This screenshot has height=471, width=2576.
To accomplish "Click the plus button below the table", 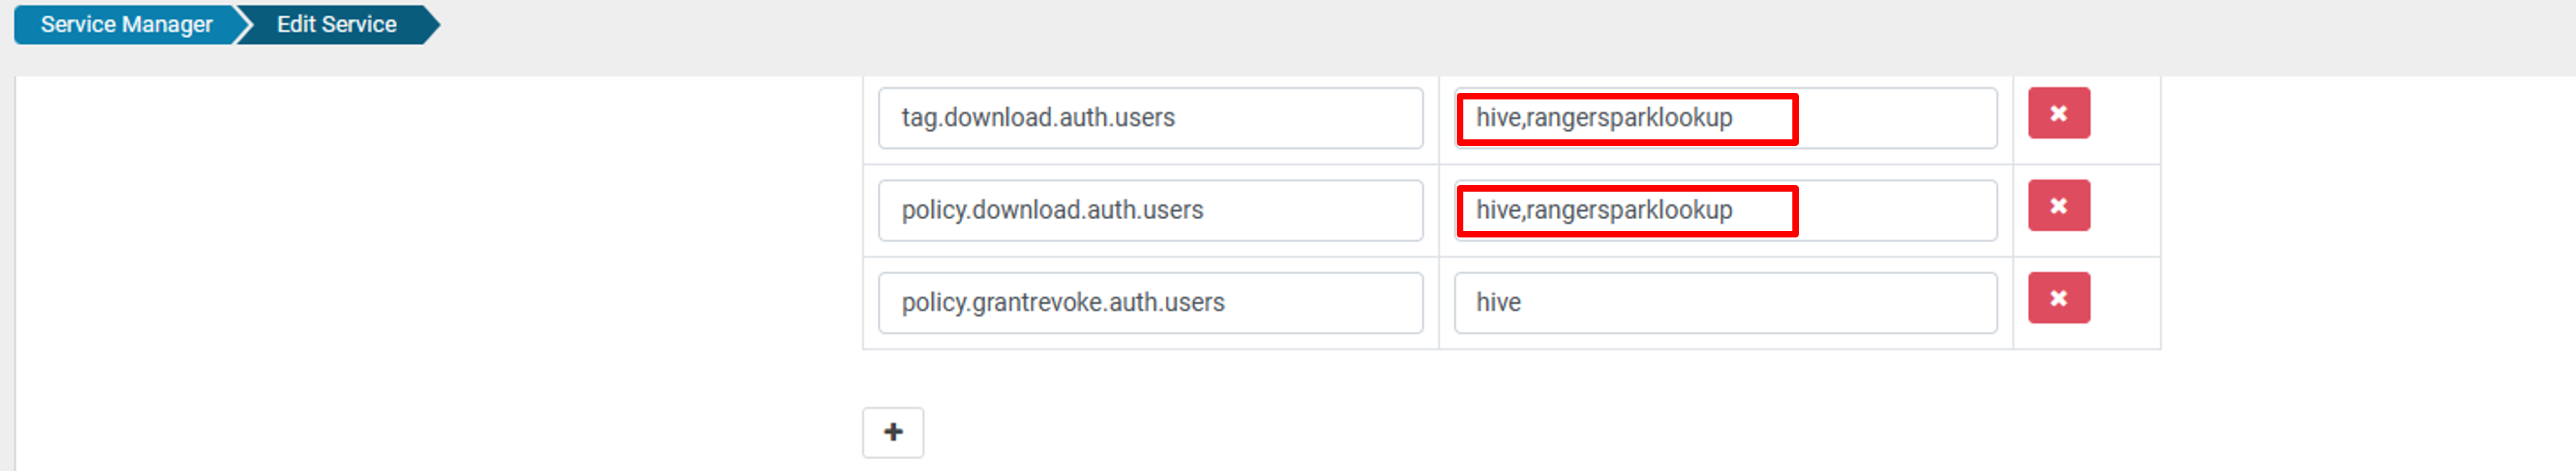I will click(x=893, y=432).
